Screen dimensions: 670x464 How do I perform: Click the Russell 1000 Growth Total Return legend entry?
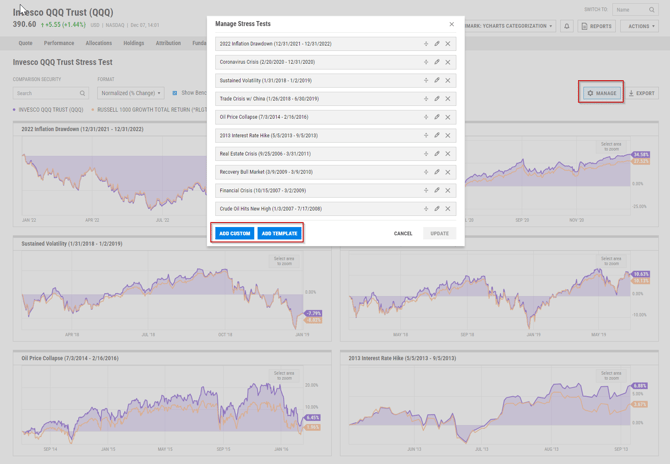[149, 110]
